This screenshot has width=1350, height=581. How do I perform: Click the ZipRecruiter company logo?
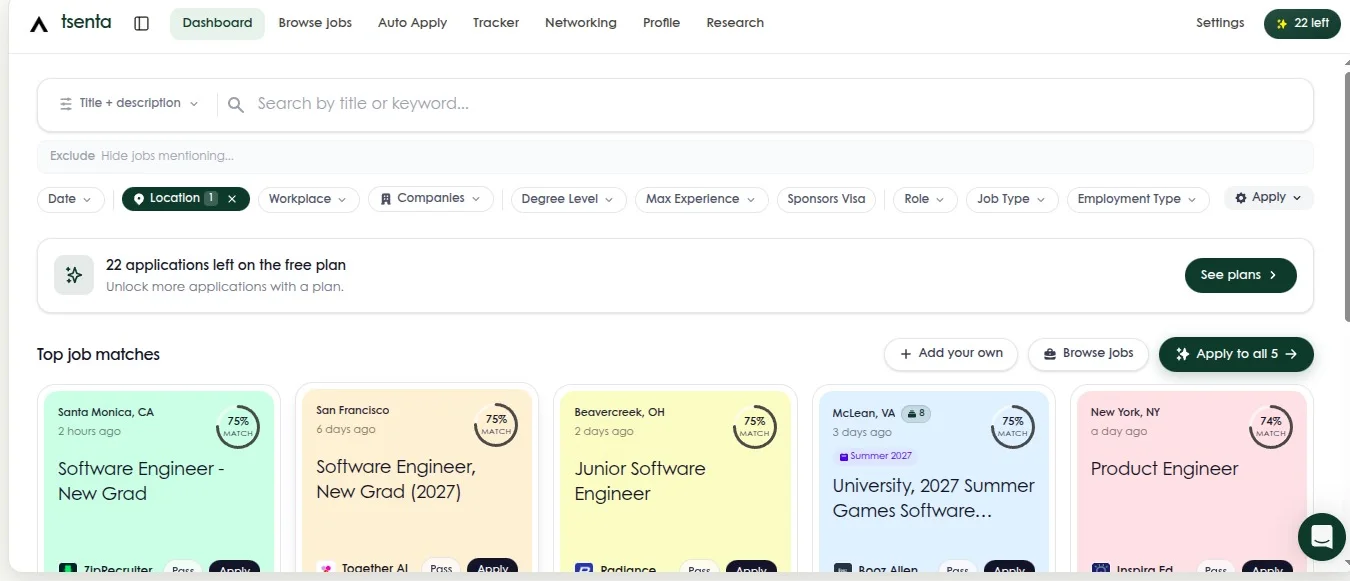point(68,570)
